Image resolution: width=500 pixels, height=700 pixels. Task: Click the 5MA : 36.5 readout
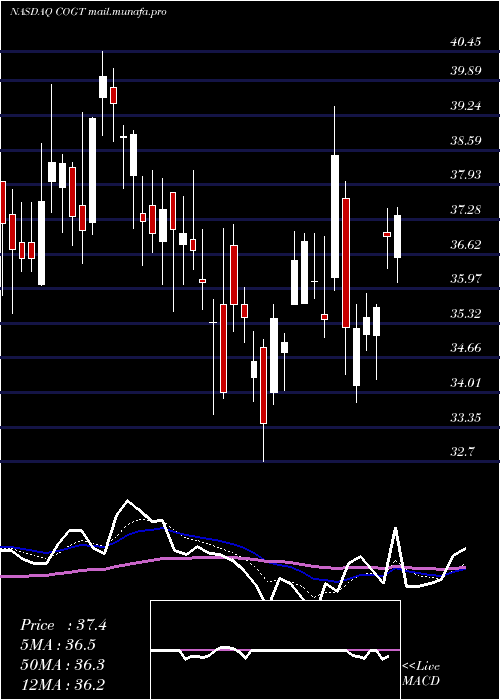(x=58, y=645)
